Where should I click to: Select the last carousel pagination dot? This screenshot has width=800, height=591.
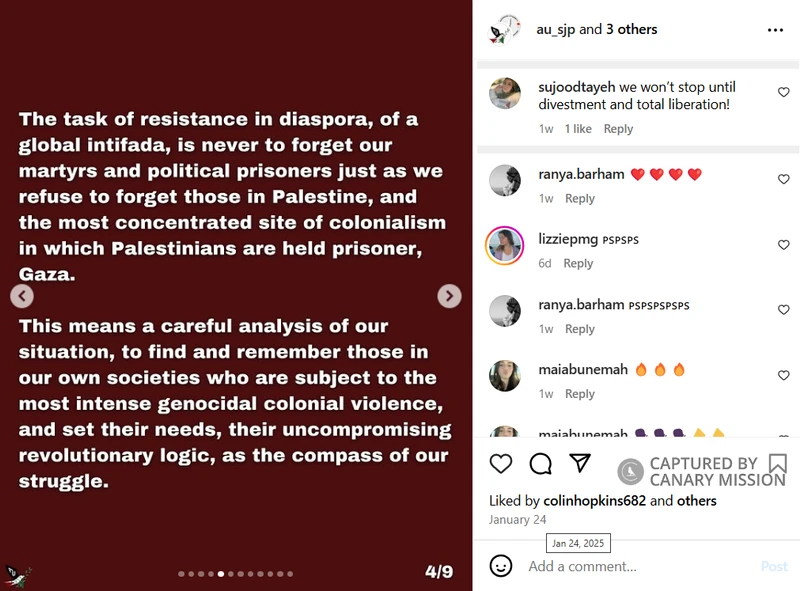(290, 574)
